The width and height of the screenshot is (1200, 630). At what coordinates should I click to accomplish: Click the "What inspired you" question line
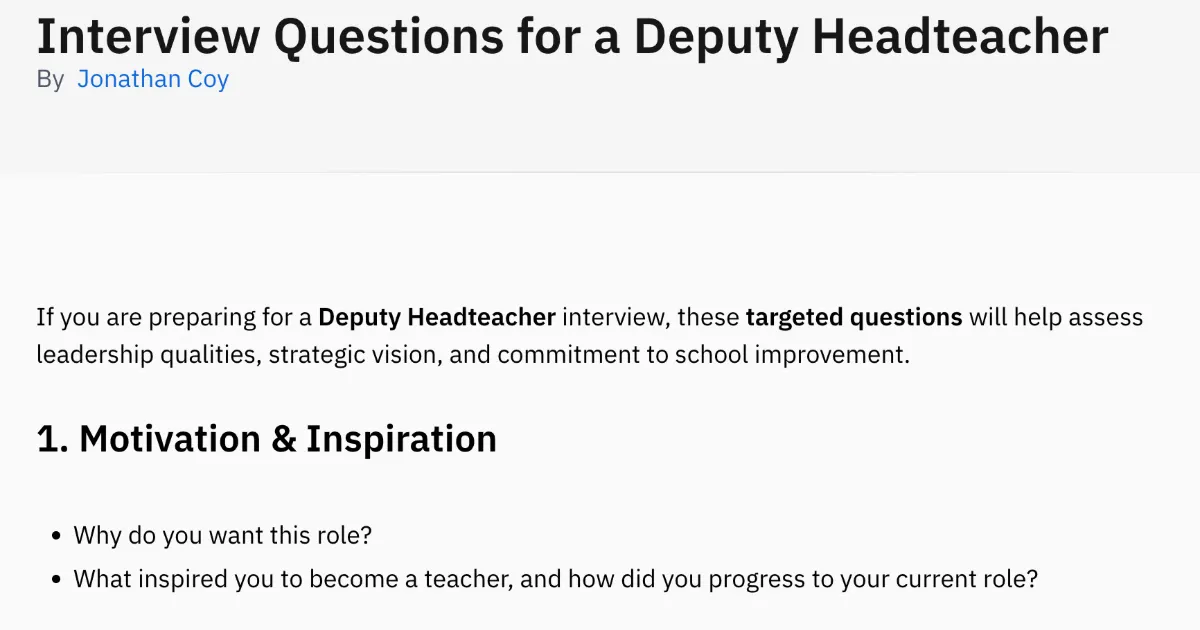pyautogui.click(x=556, y=578)
